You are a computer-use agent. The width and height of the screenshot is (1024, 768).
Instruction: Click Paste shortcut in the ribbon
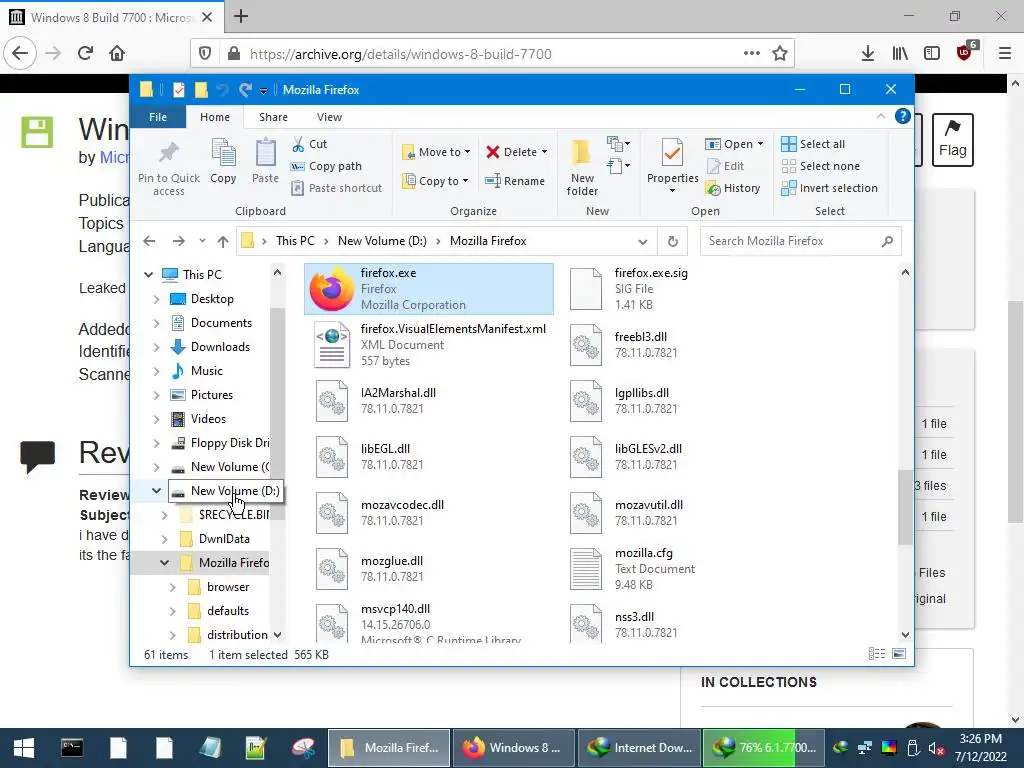(336, 188)
